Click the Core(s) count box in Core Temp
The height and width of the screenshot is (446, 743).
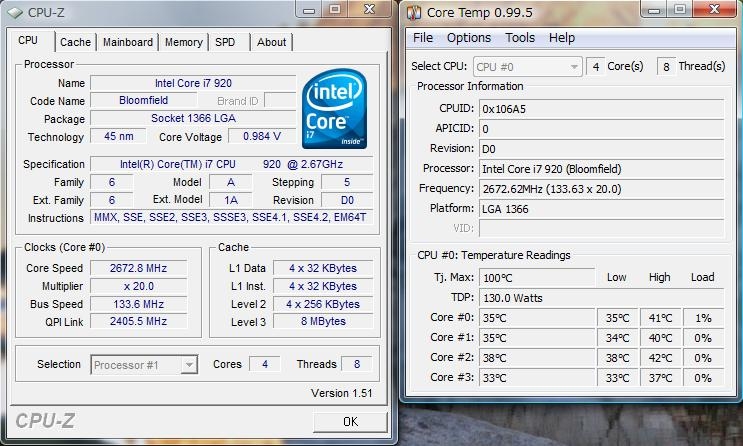(595, 67)
